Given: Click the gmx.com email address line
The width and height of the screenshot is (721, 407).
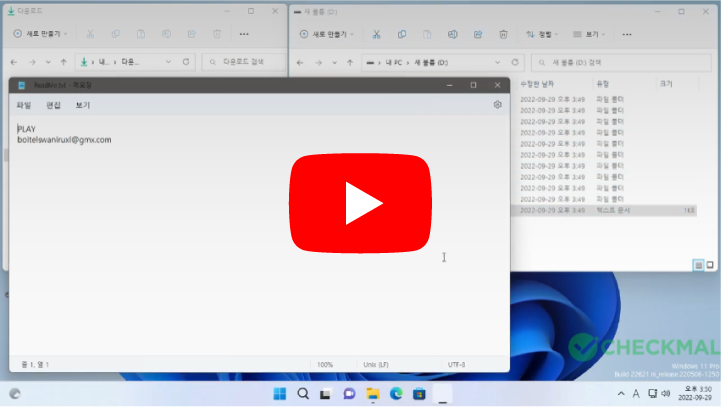Looking at the screenshot, I should (x=64, y=140).
